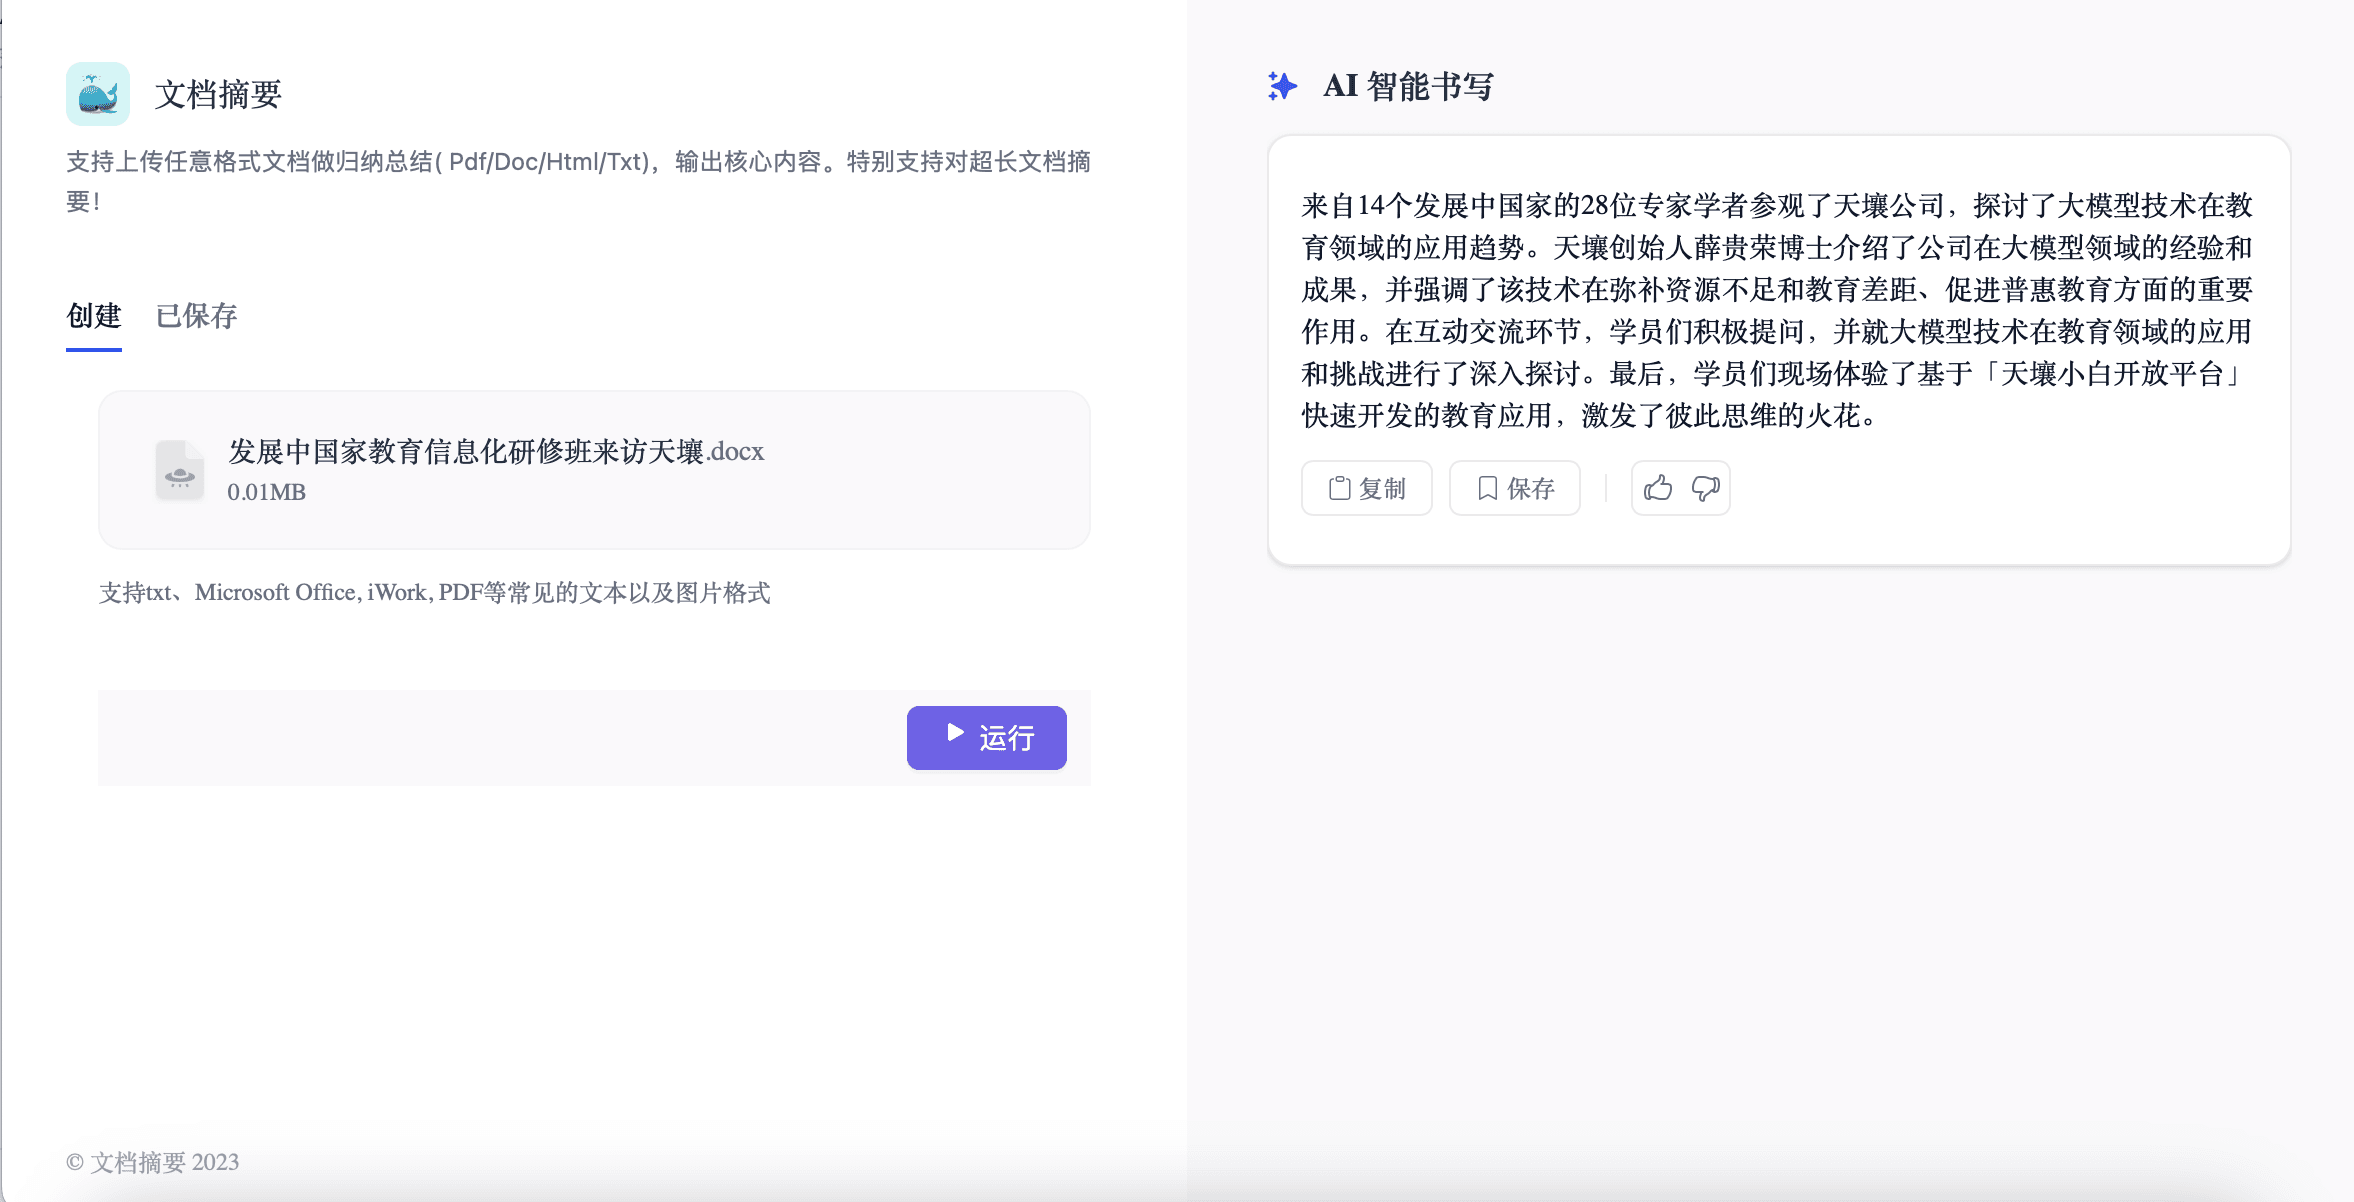Image resolution: width=2354 pixels, height=1202 pixels.
Task: Click the clipboard icon in 复制 button
Action: tap(1339, 488)
